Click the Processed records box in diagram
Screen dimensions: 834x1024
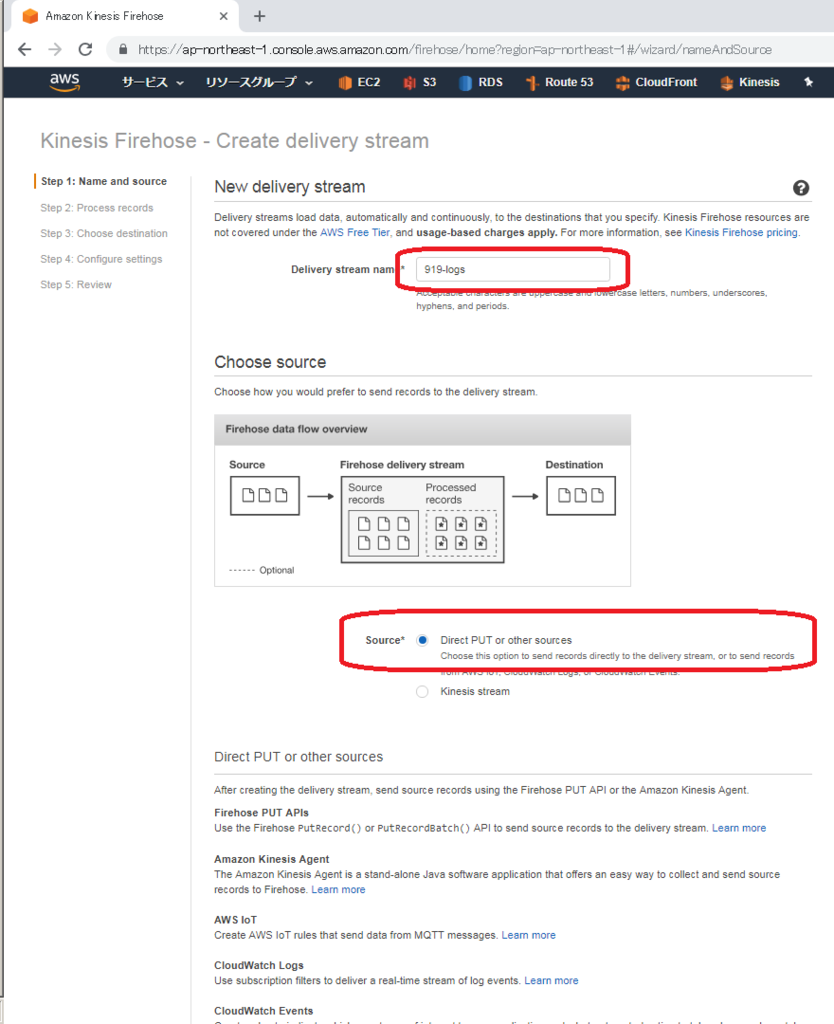tap(461, 534)
